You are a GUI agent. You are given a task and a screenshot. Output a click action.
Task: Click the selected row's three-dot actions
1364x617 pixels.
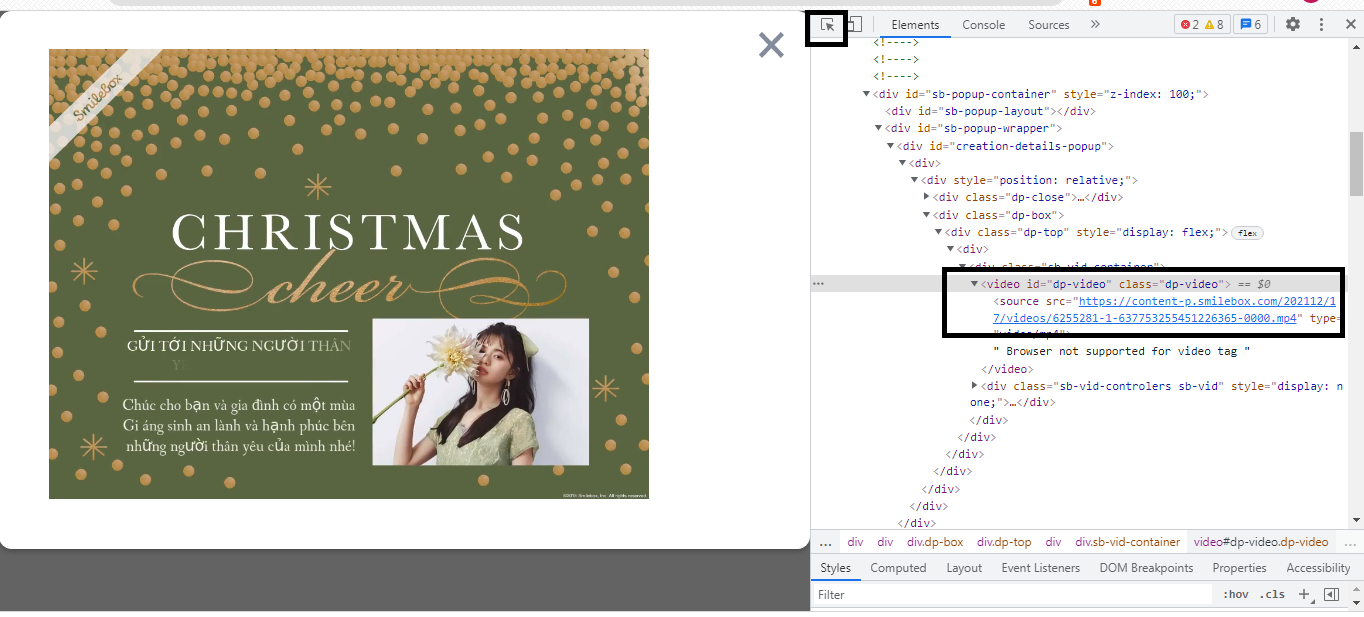tap(818, 284)
